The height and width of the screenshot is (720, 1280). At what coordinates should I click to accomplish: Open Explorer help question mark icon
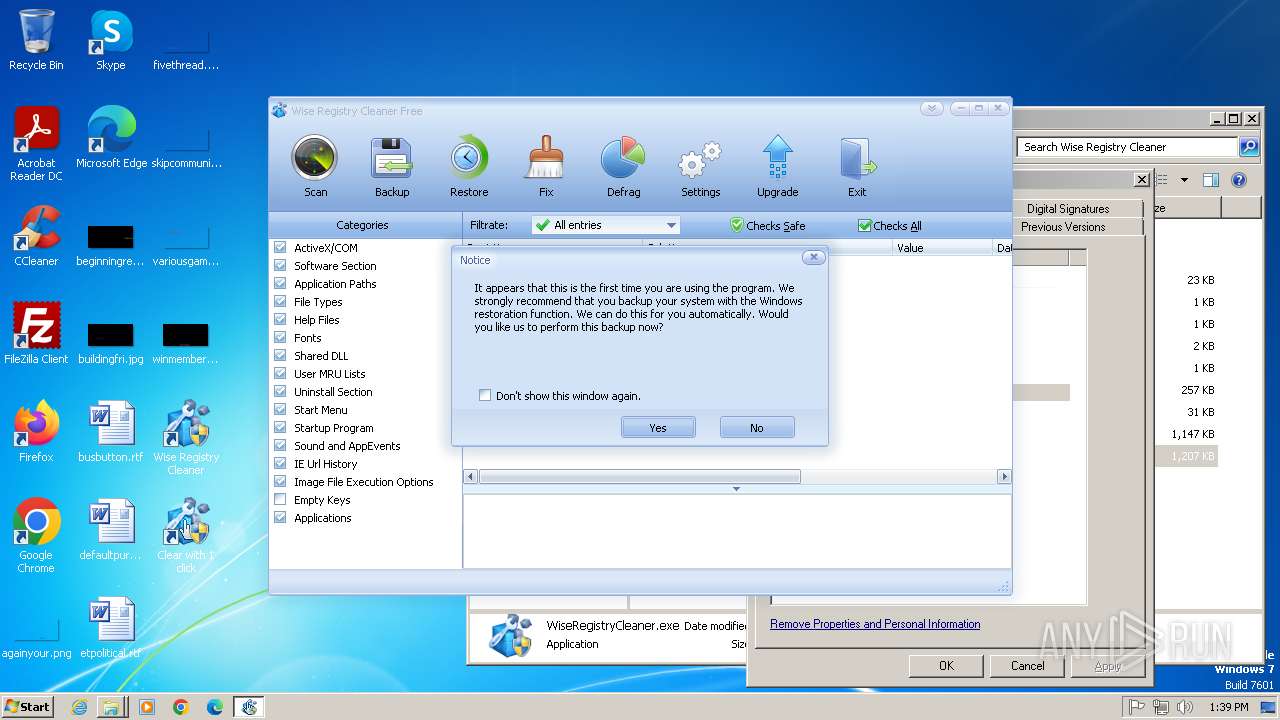[1239, 180]
